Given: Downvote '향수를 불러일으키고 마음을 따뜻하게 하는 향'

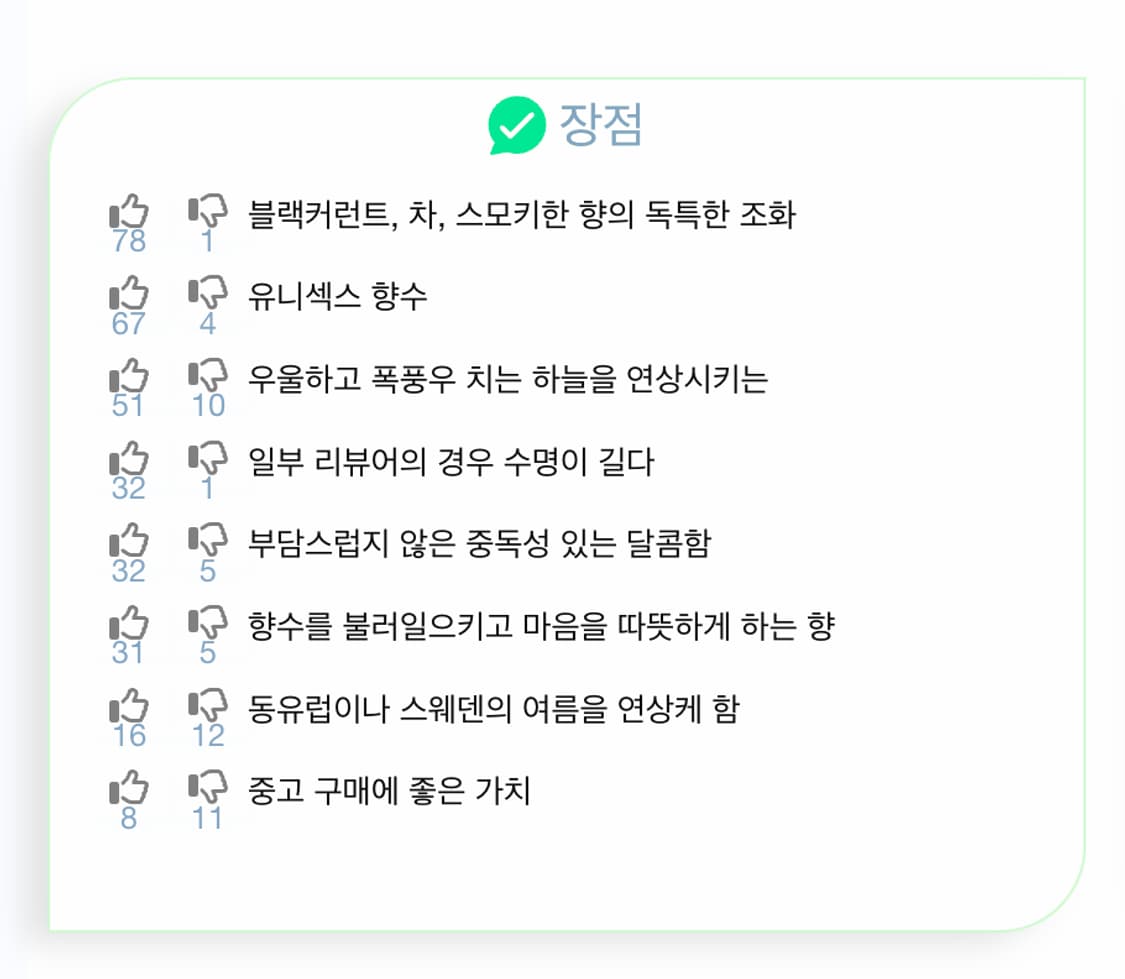Looking at the screenshot, I should pos(208,625).
